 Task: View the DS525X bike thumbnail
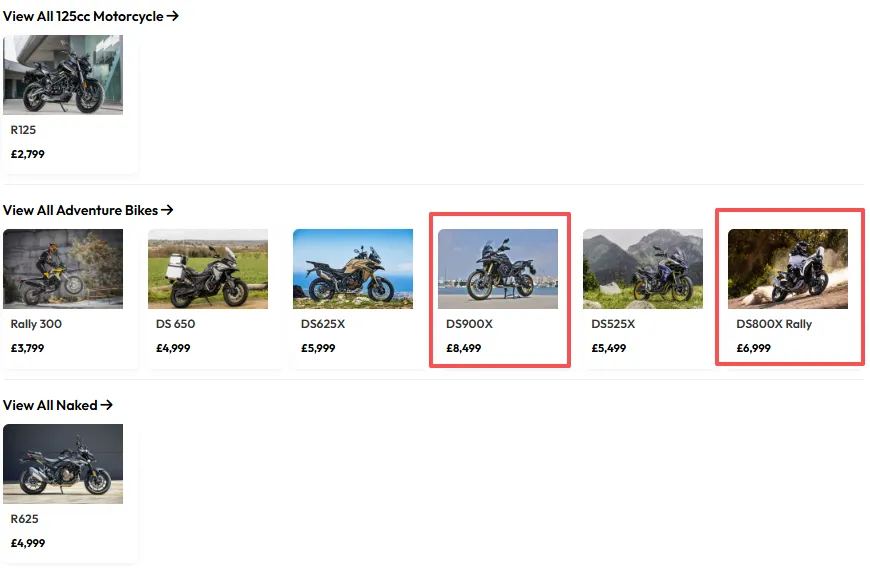pyautogui.click(x=643, y=268)
